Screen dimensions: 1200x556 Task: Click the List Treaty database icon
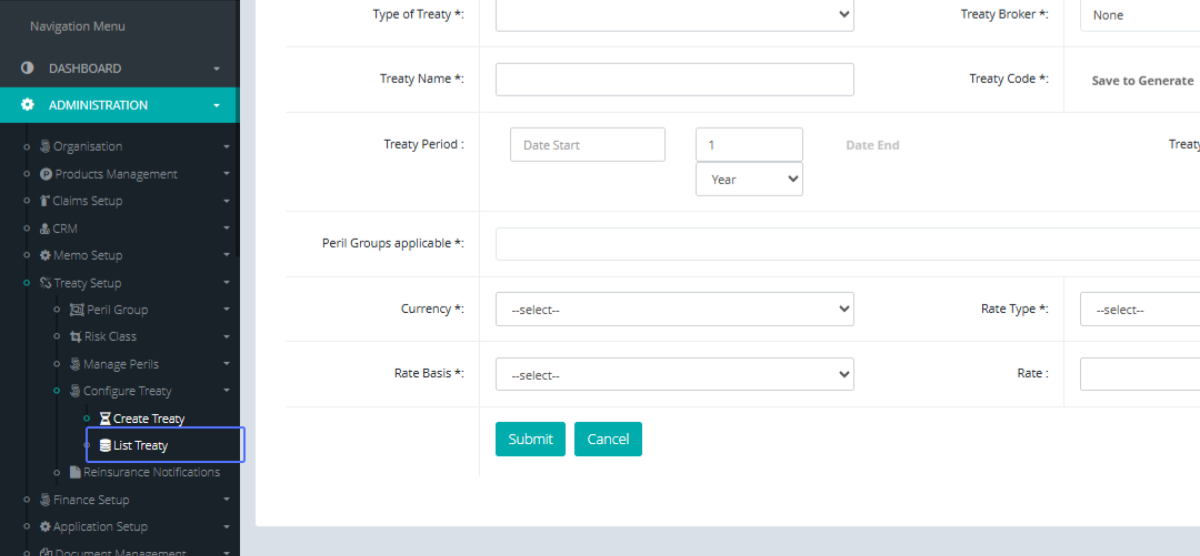(x=105, y=446)
